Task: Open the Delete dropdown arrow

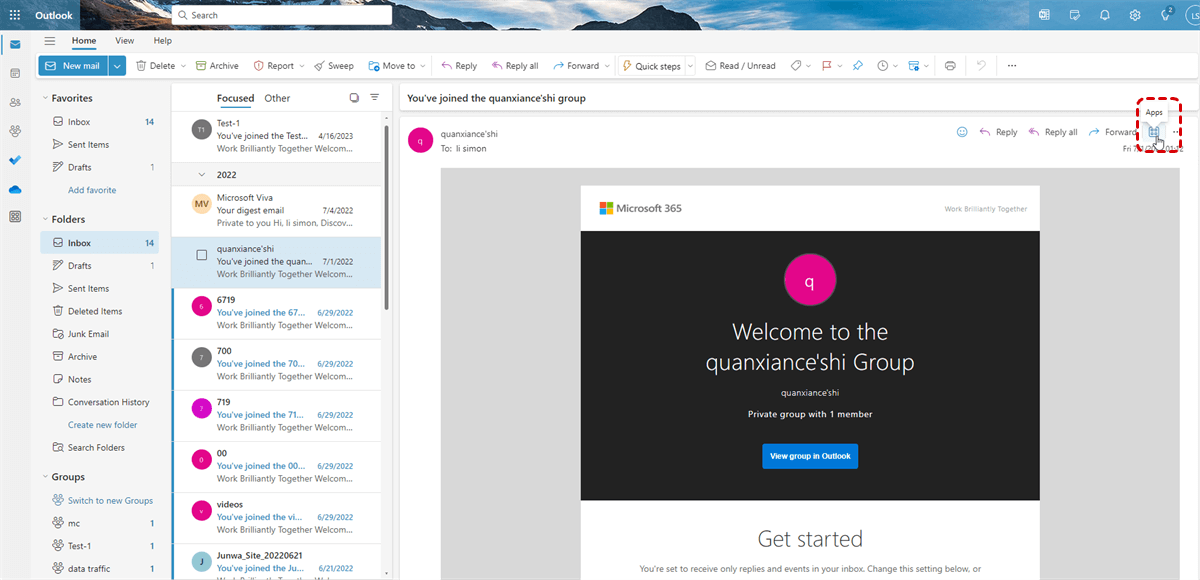Action: pos(183,66)
